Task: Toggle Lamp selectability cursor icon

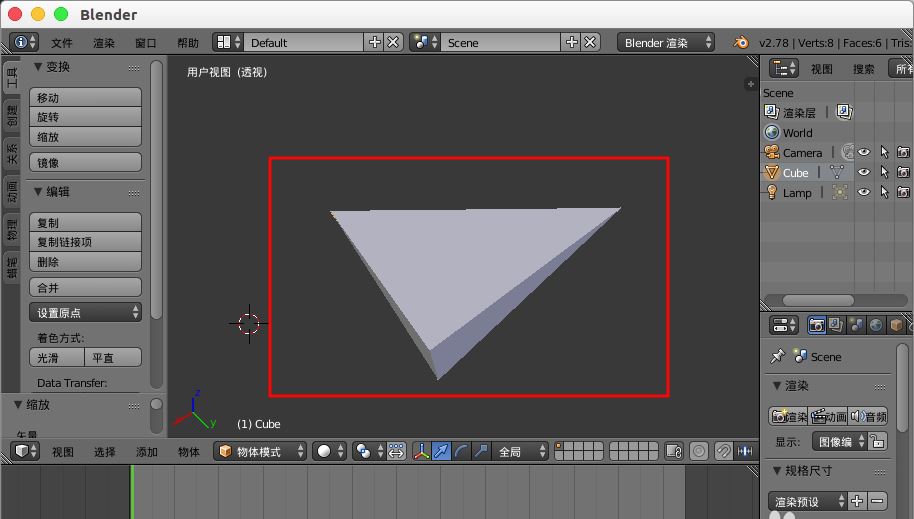Action: pos(884,192)
